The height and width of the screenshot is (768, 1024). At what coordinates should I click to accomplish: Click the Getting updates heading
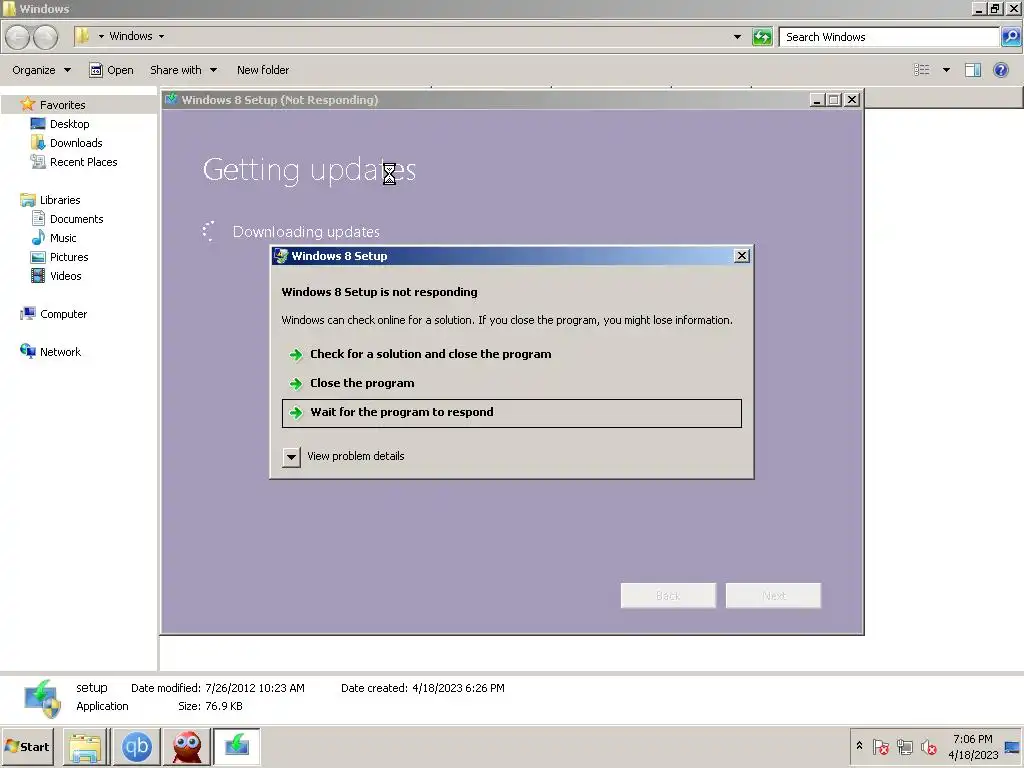(309, 170)
